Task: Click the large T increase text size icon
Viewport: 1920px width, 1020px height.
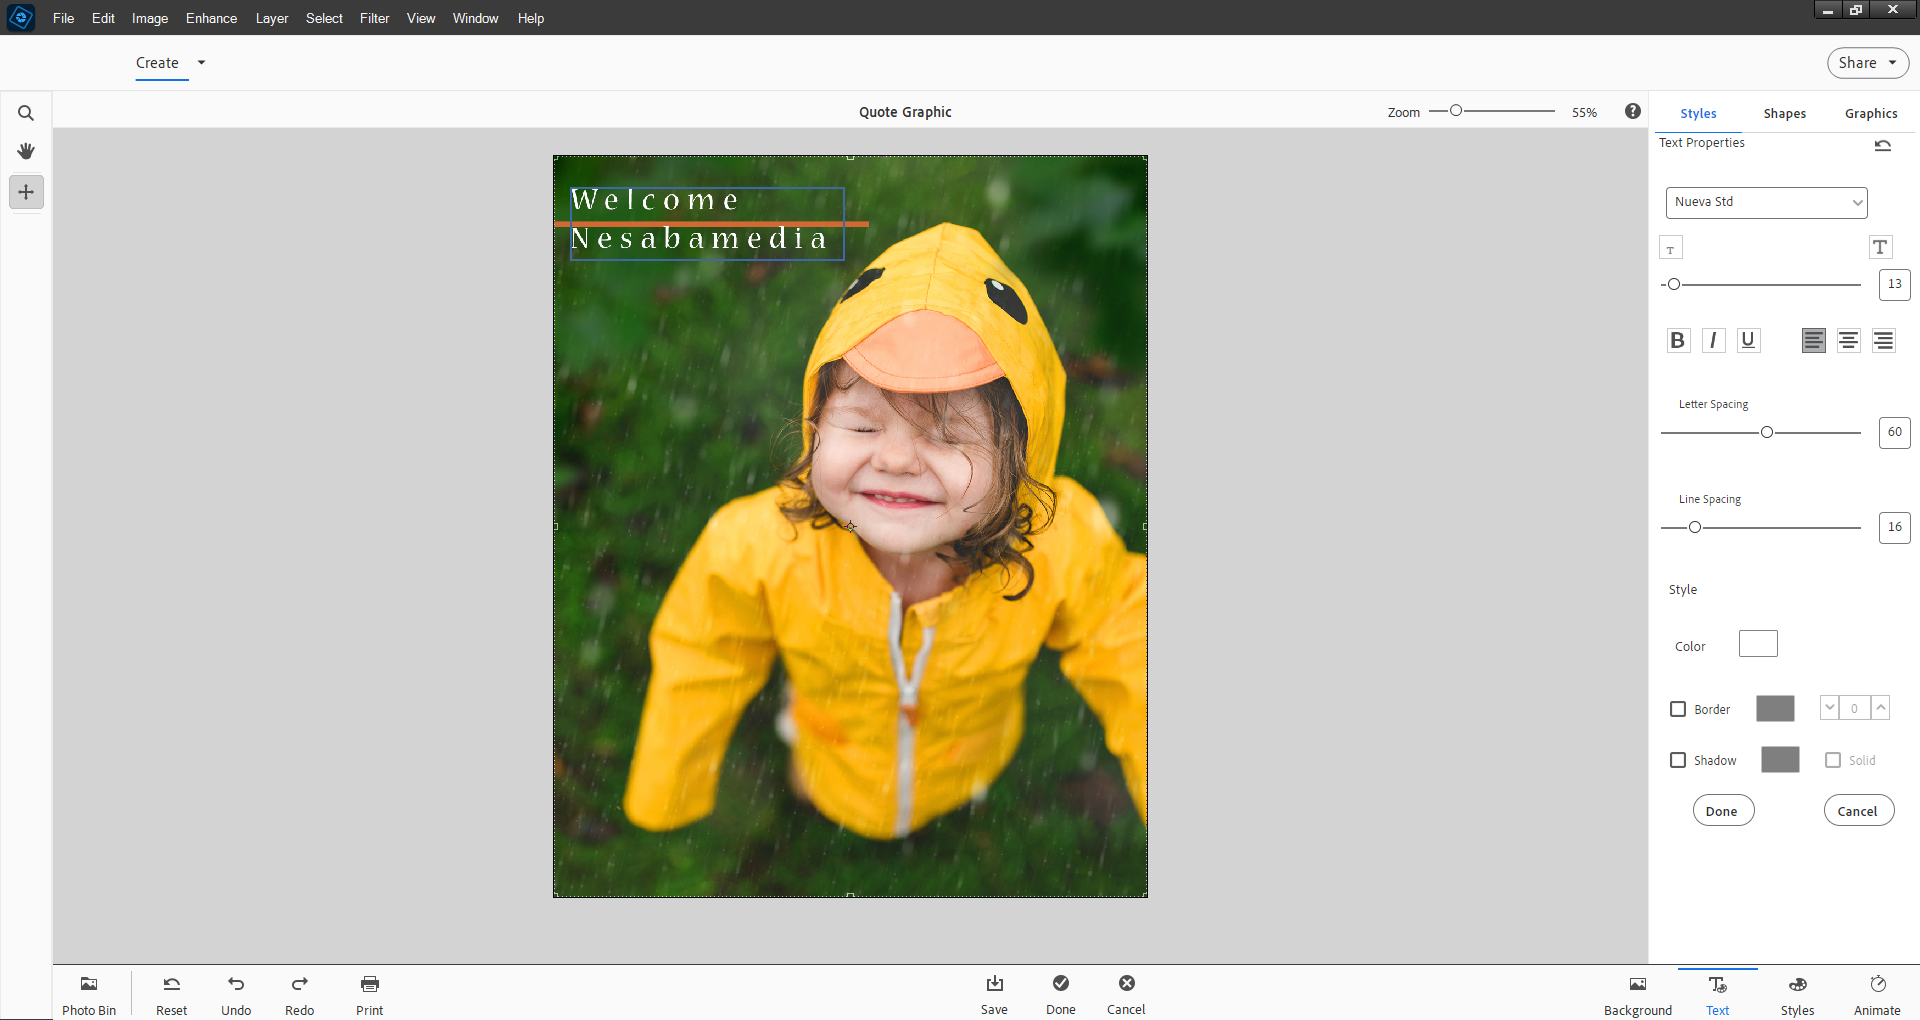Action: (1880, 247)
